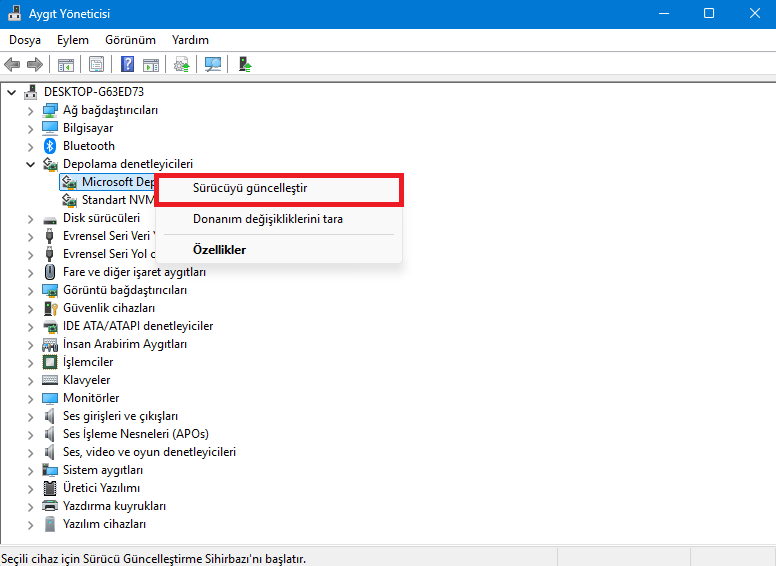Expand Yazılım cihazları category
The image size is (776, 566).
tap(31, 524)
